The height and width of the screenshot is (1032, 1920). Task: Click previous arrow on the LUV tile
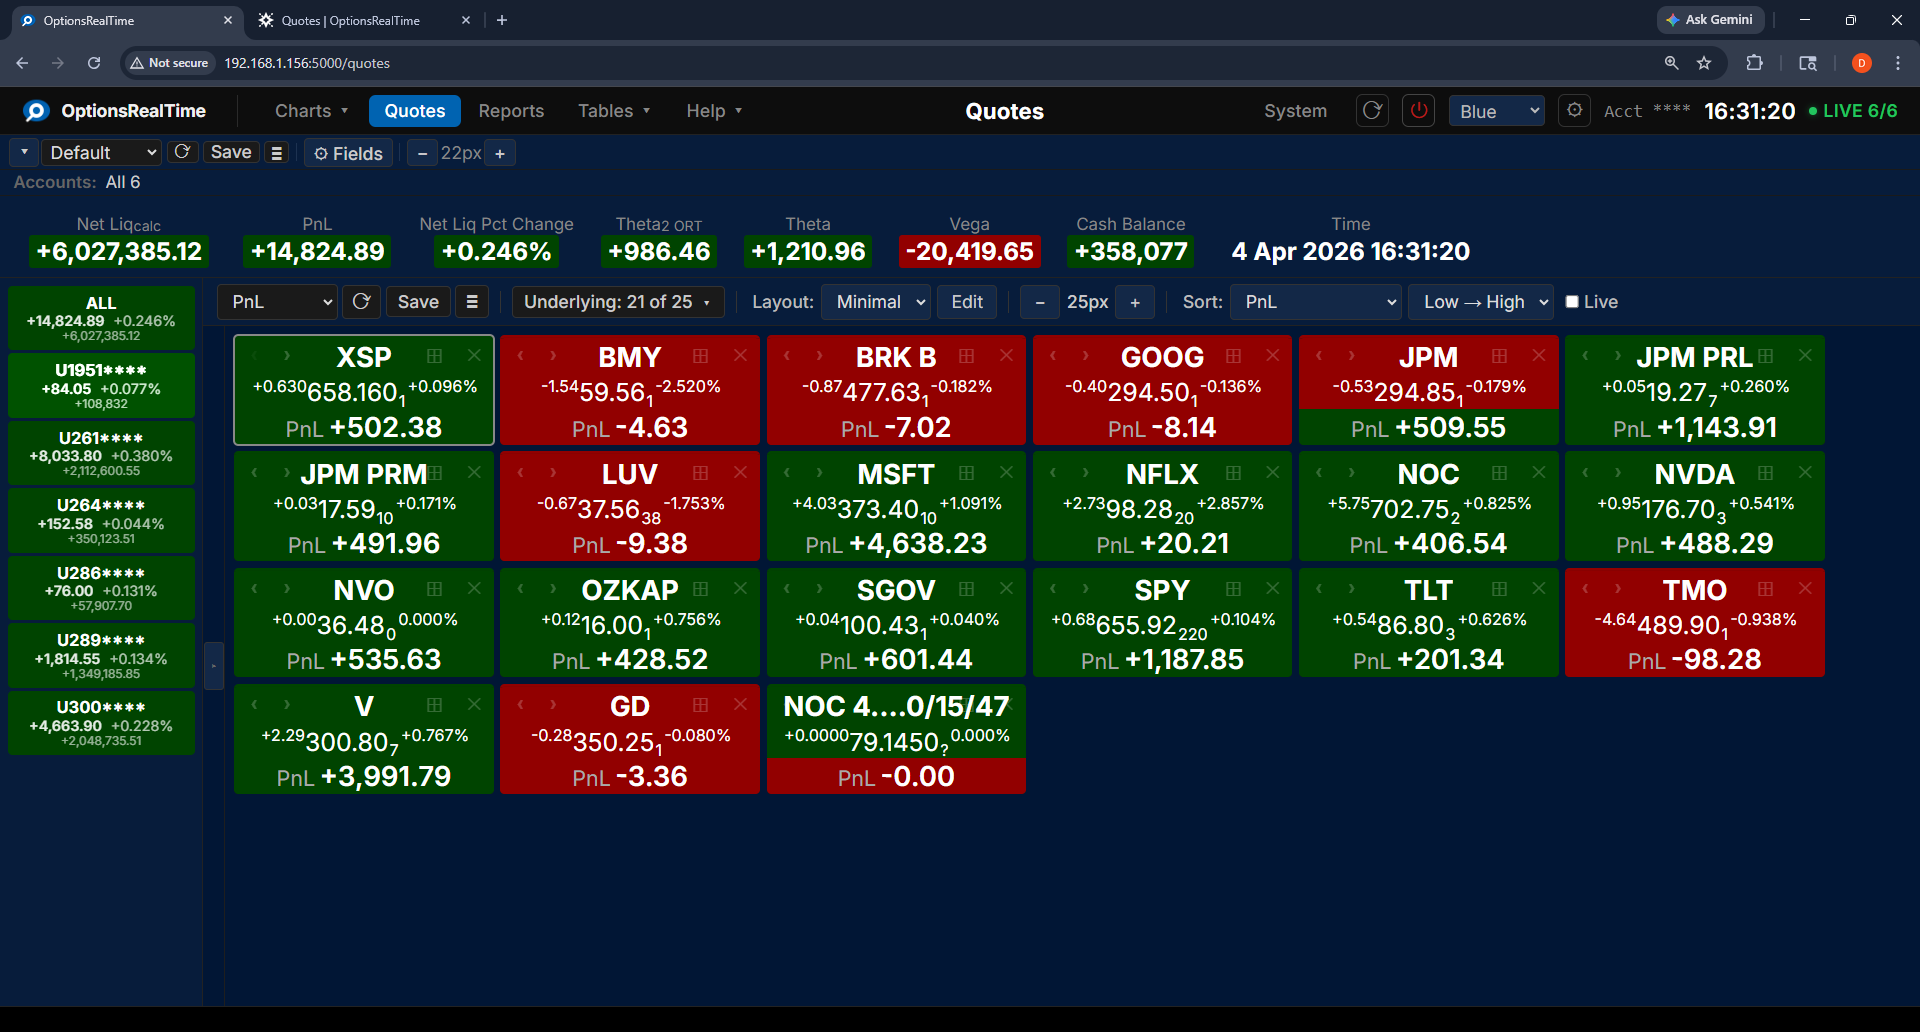coord(521,472)
